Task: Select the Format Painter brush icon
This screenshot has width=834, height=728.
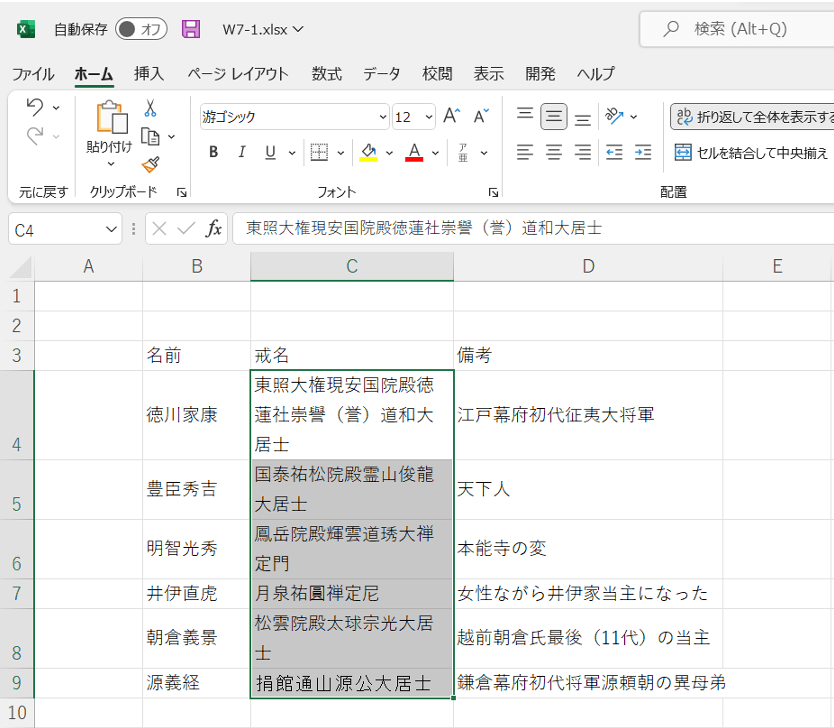Action: coord(150,164)
